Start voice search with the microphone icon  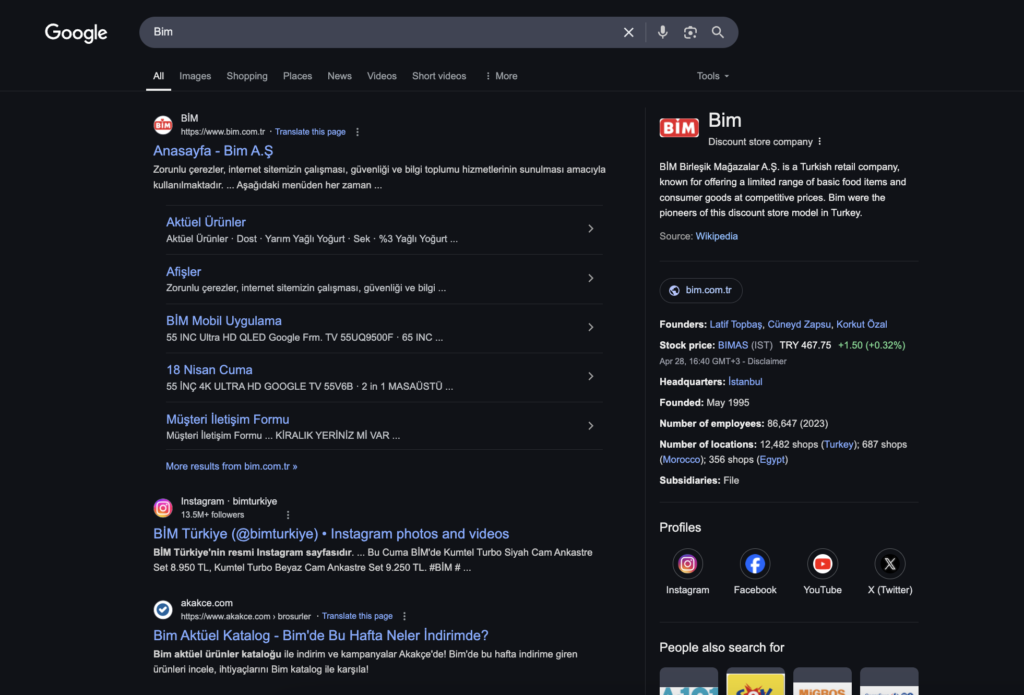click(x=662, y=32)
